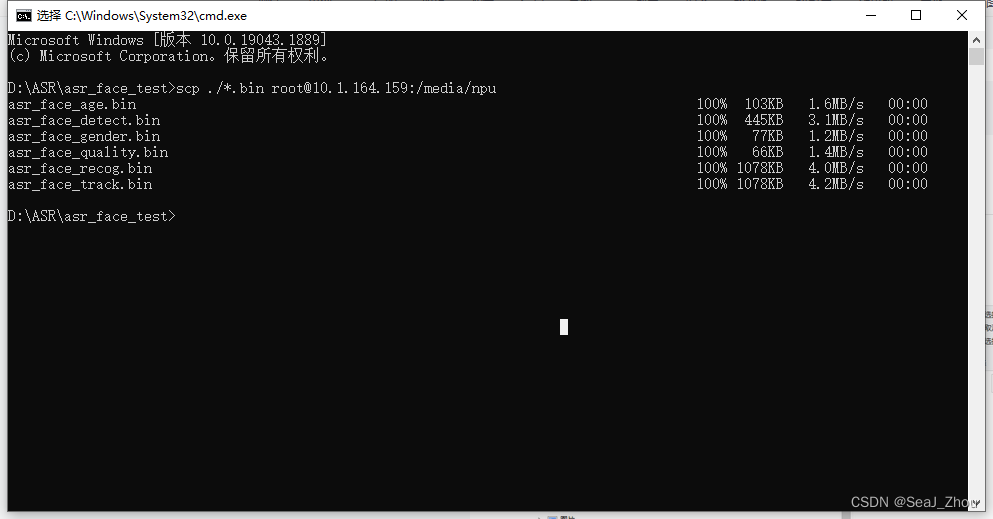Click the Microsoft Corporation copyright line
The height and width of the screenshot is (519, 993).
168,56
